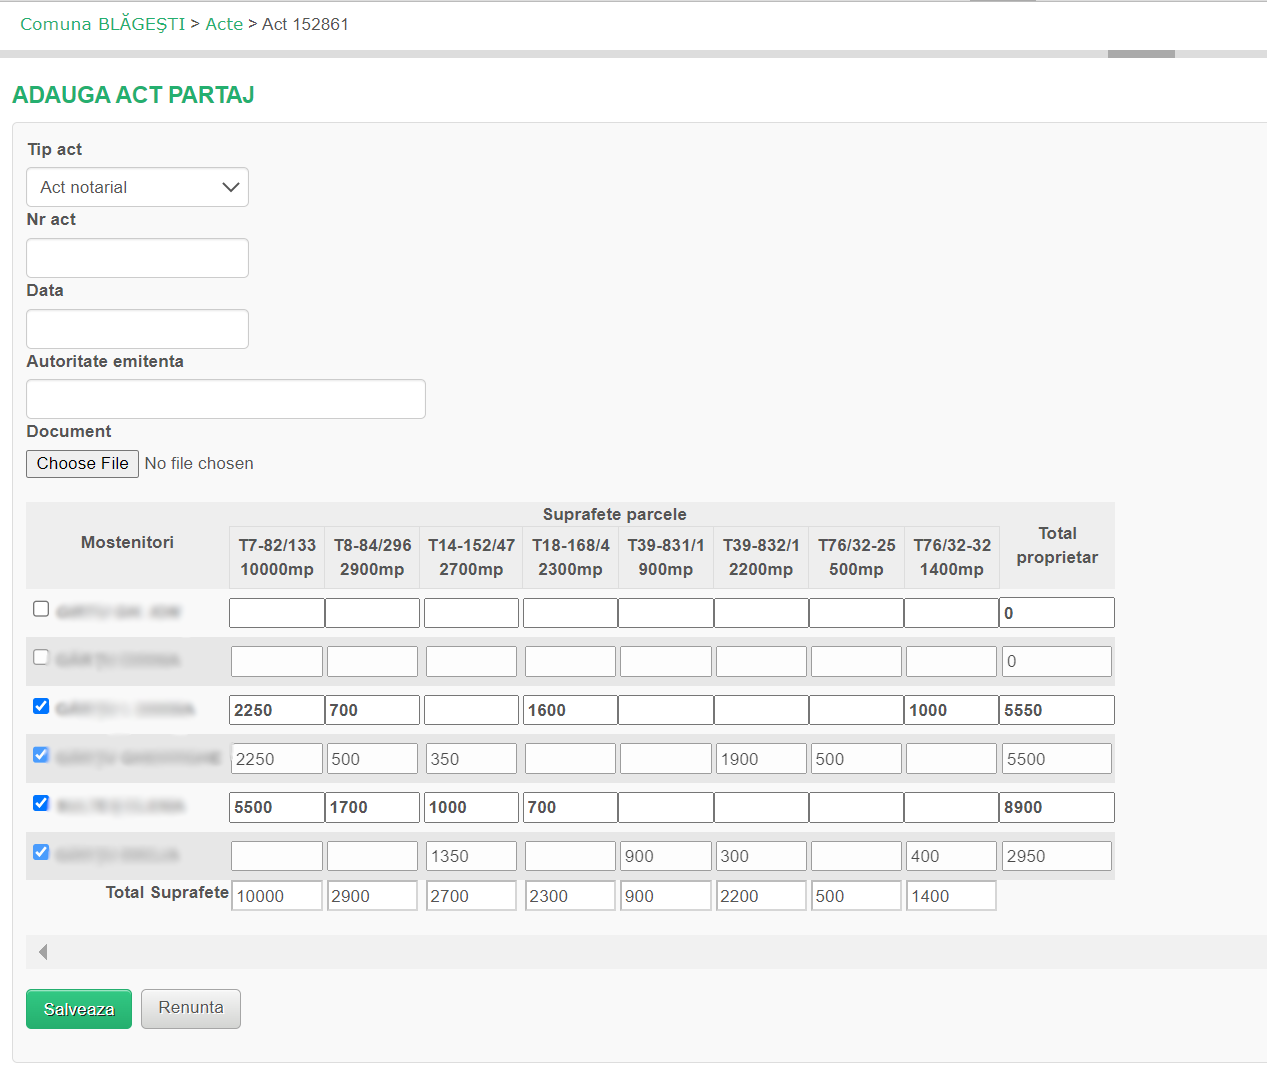
Task: Focus the Data input field
Action: coord(137,329)
